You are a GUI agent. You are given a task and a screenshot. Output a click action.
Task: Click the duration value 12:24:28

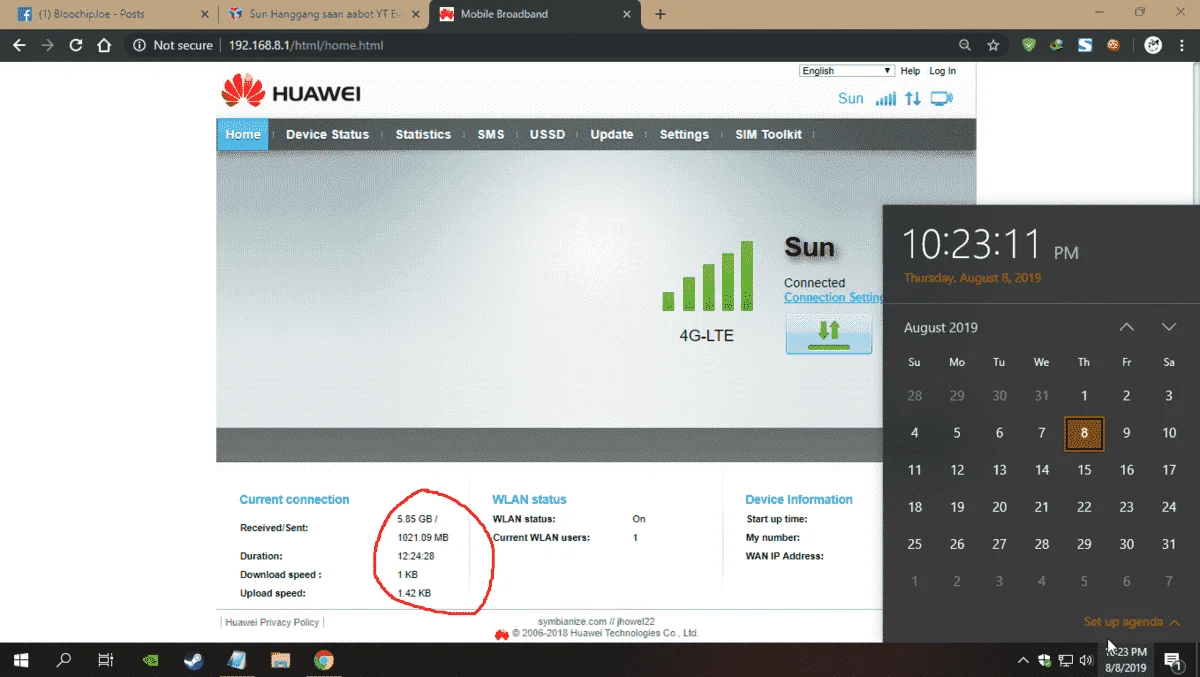click(416, 556)
